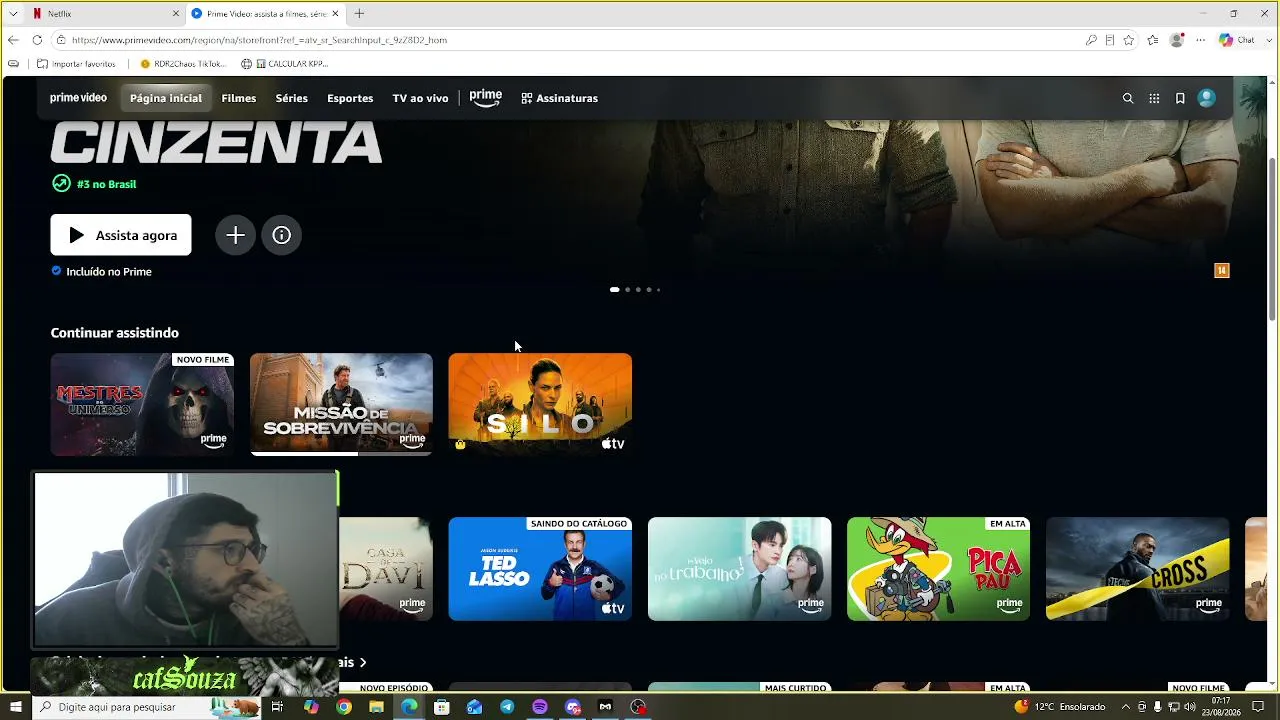Reload the page with refresh icon
The image size is (1280, 720).
tap(37, 40)
